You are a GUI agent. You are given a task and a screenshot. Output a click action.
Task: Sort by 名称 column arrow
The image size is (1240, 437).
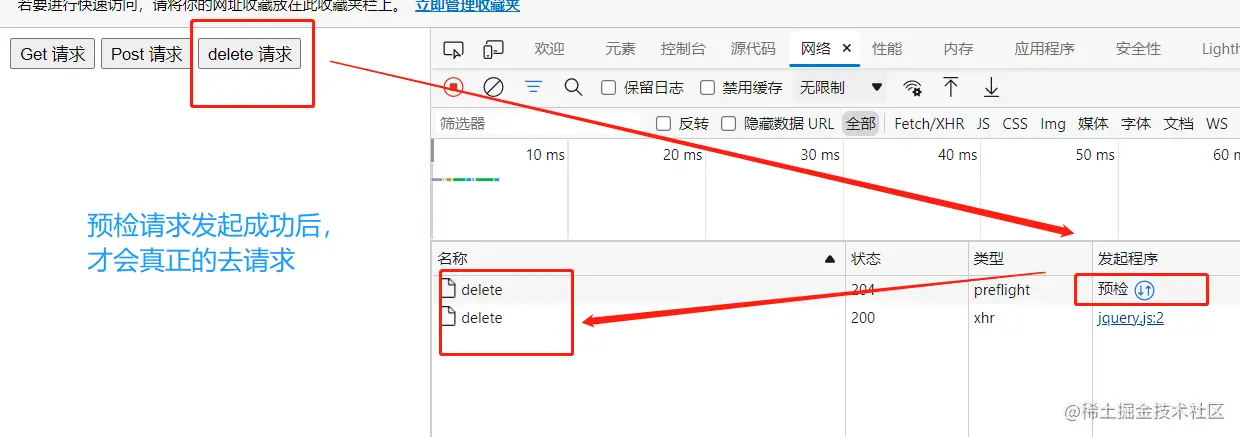[x=829, y=259]
